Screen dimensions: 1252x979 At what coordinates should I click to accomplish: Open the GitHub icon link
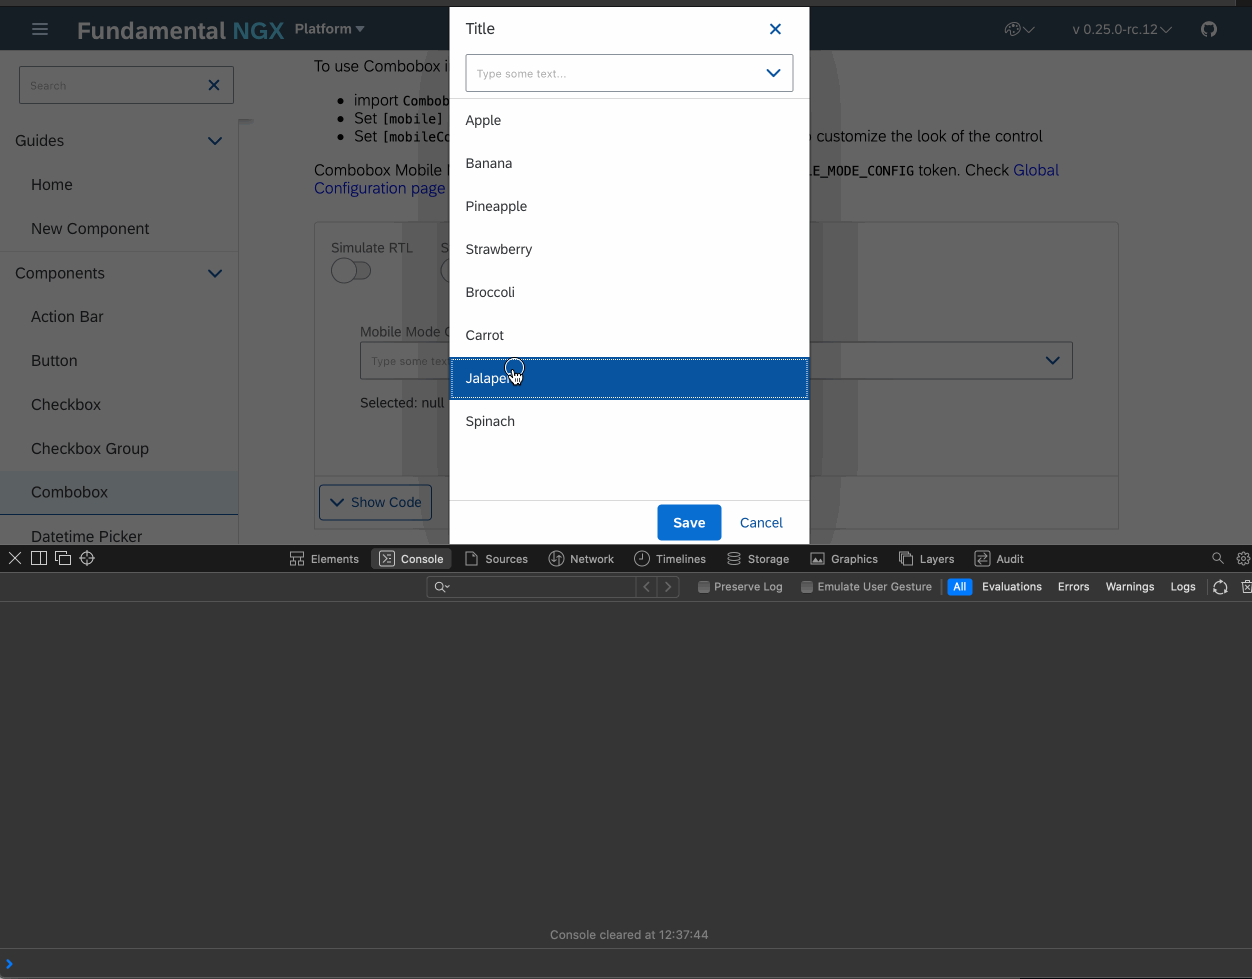click(1209, 29)
